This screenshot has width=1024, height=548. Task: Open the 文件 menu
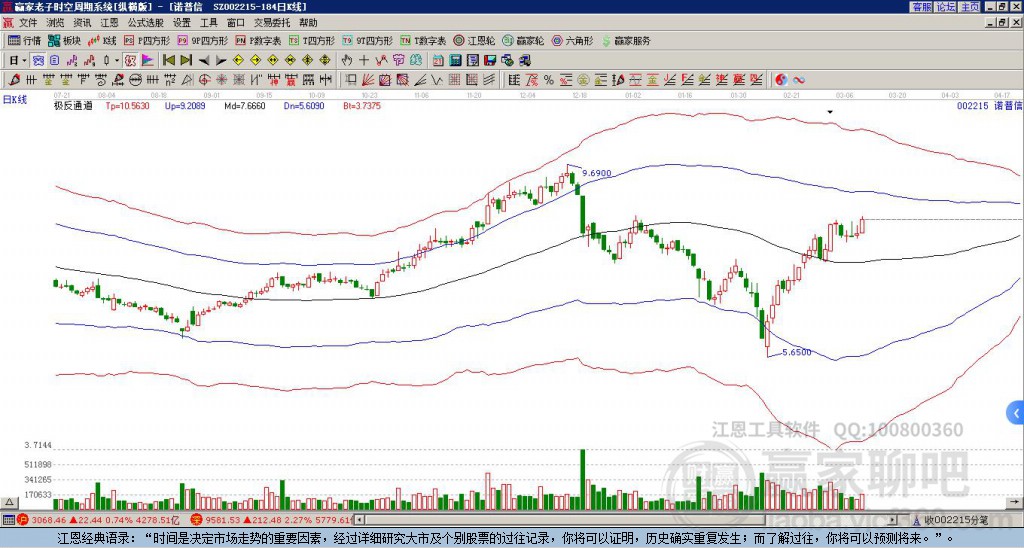28,23
